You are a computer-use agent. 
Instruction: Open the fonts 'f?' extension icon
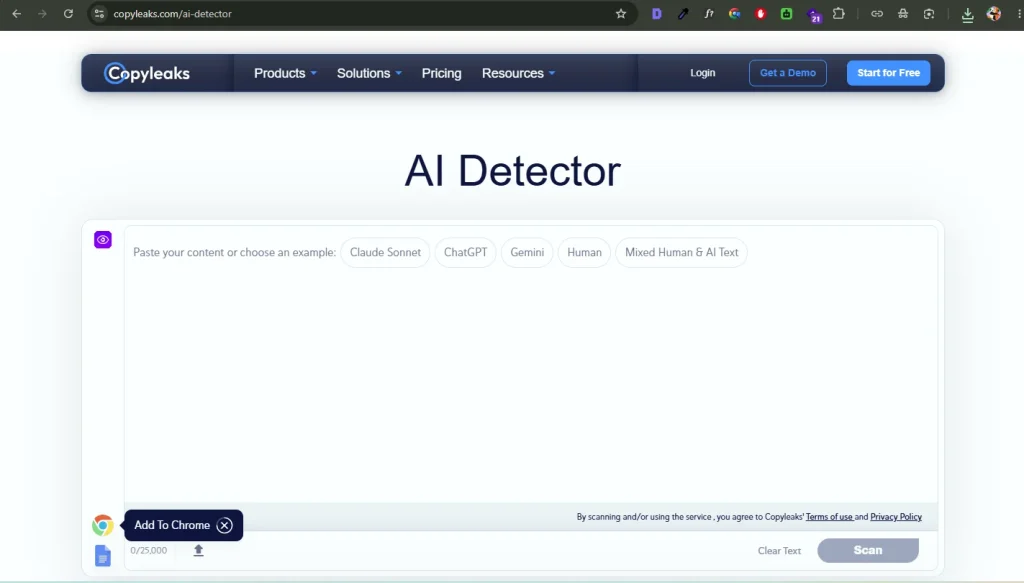point(709,13)
